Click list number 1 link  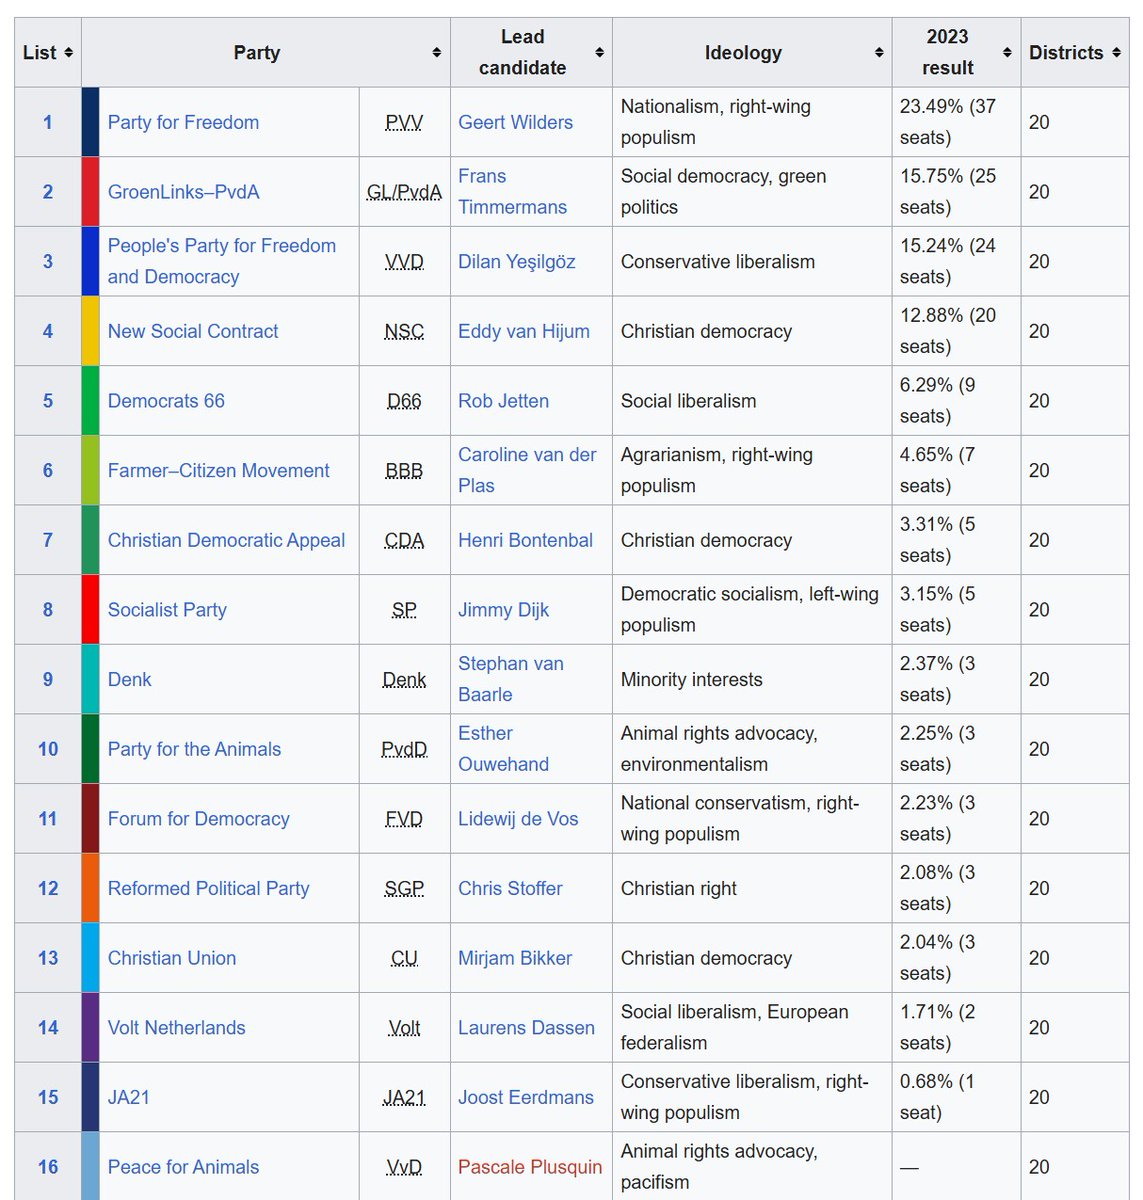pyautogui.click(x=47, y=122)
